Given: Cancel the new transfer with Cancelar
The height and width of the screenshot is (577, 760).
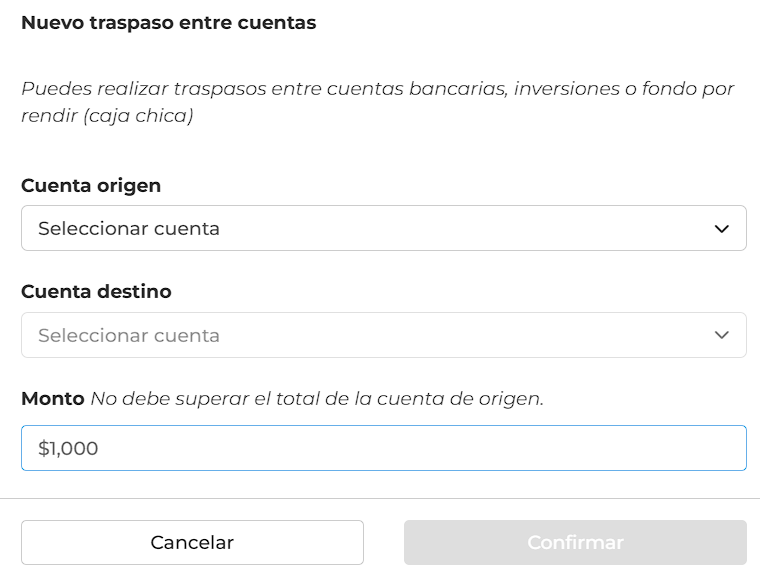Looking at the screenshot, I should pyautogui.click(x=192, y=542).
